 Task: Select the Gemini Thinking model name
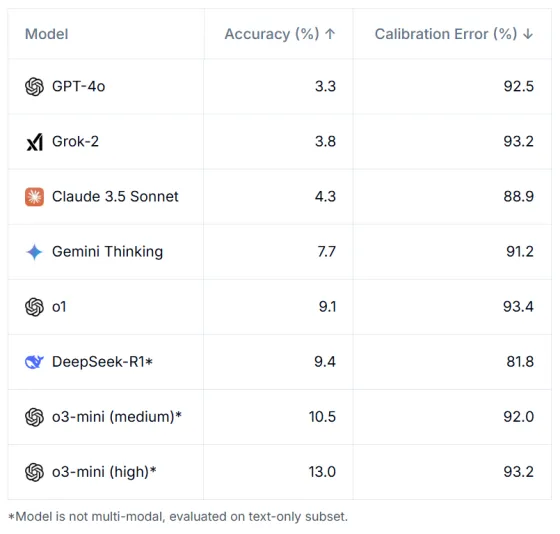tap(108, 252)
